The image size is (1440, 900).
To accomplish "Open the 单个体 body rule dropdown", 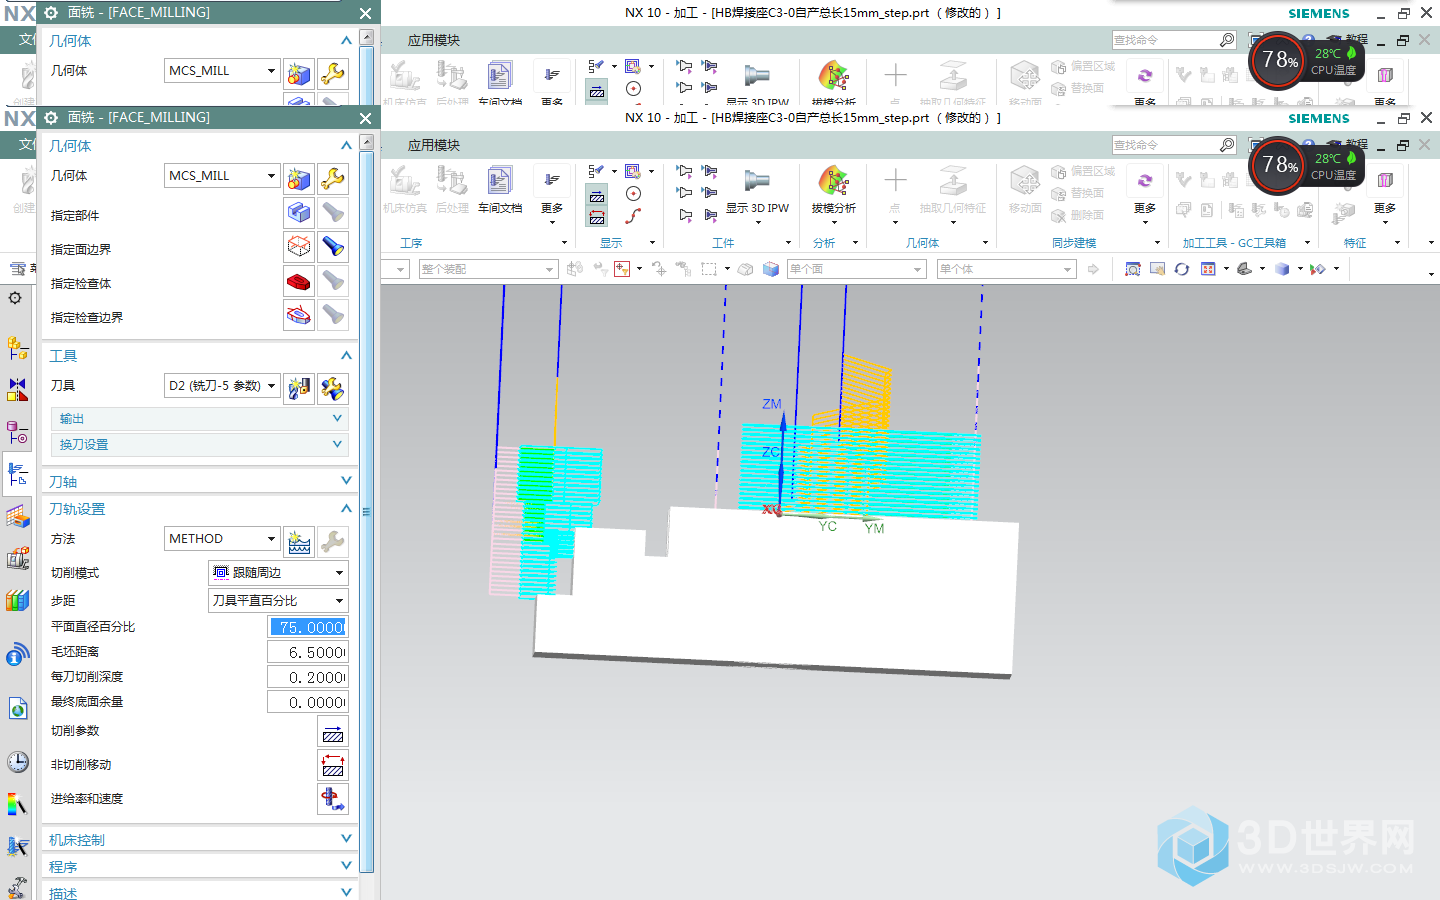I will coord(1006,269).
